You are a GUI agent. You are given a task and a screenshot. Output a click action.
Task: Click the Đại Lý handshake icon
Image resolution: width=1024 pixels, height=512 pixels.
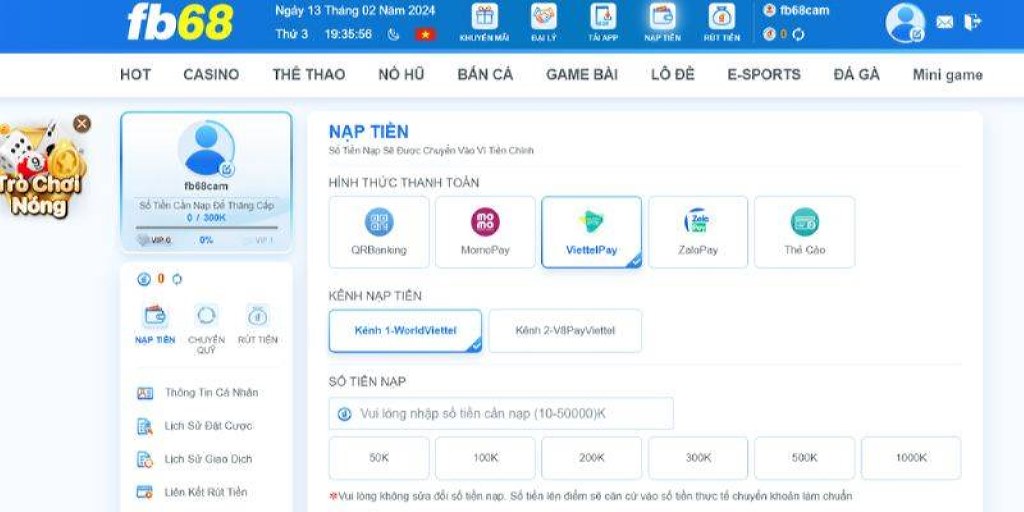(543, 18)
